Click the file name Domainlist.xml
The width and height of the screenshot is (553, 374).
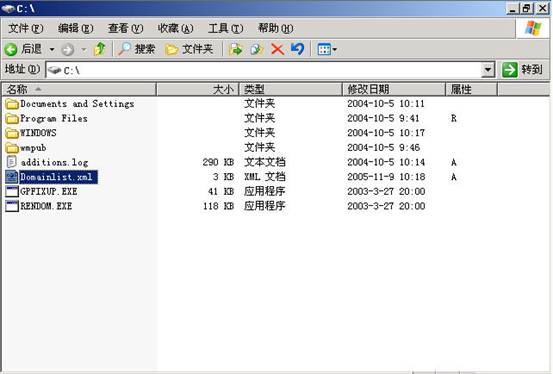(x=56, y=177)
